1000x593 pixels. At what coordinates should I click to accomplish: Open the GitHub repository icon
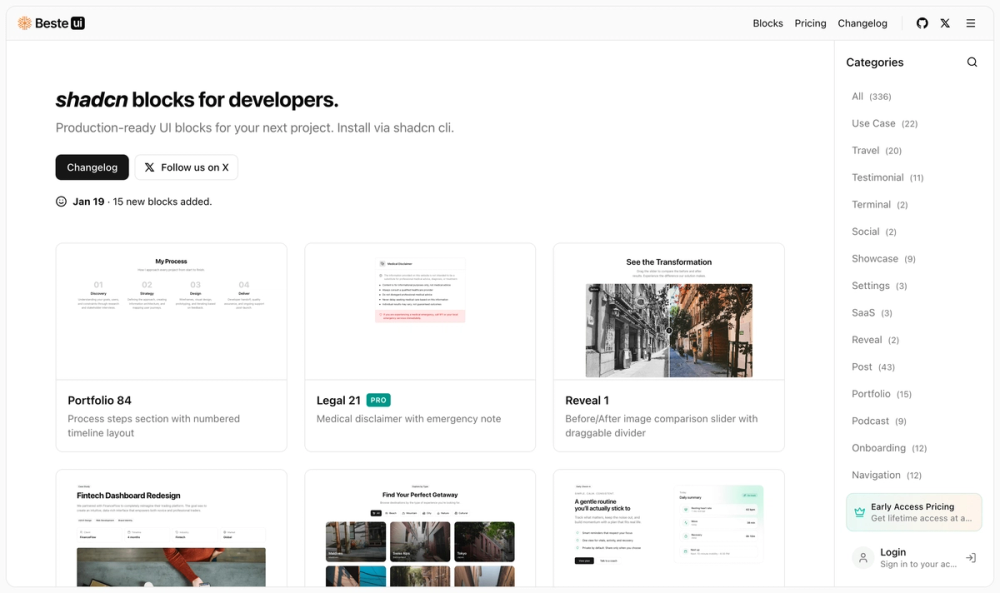coord(921,22)
